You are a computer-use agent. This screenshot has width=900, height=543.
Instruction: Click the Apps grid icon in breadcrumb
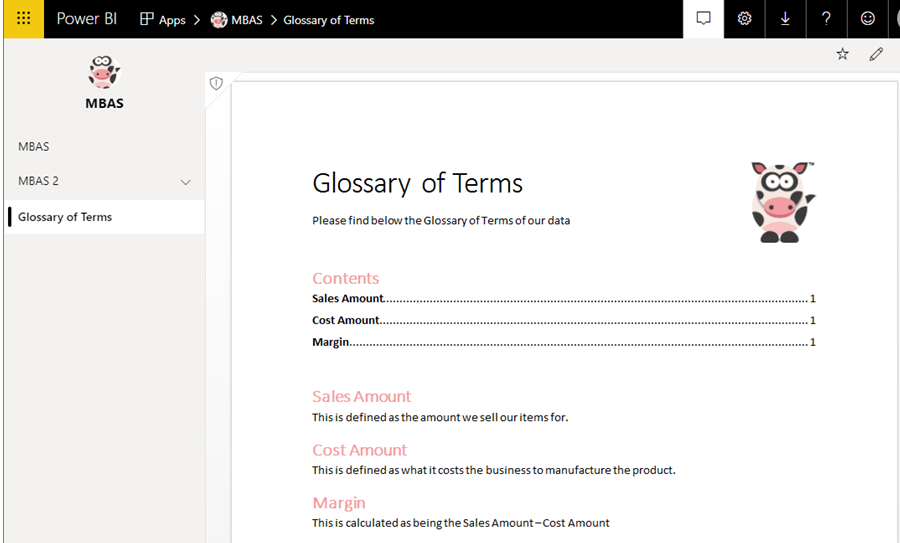147,19
